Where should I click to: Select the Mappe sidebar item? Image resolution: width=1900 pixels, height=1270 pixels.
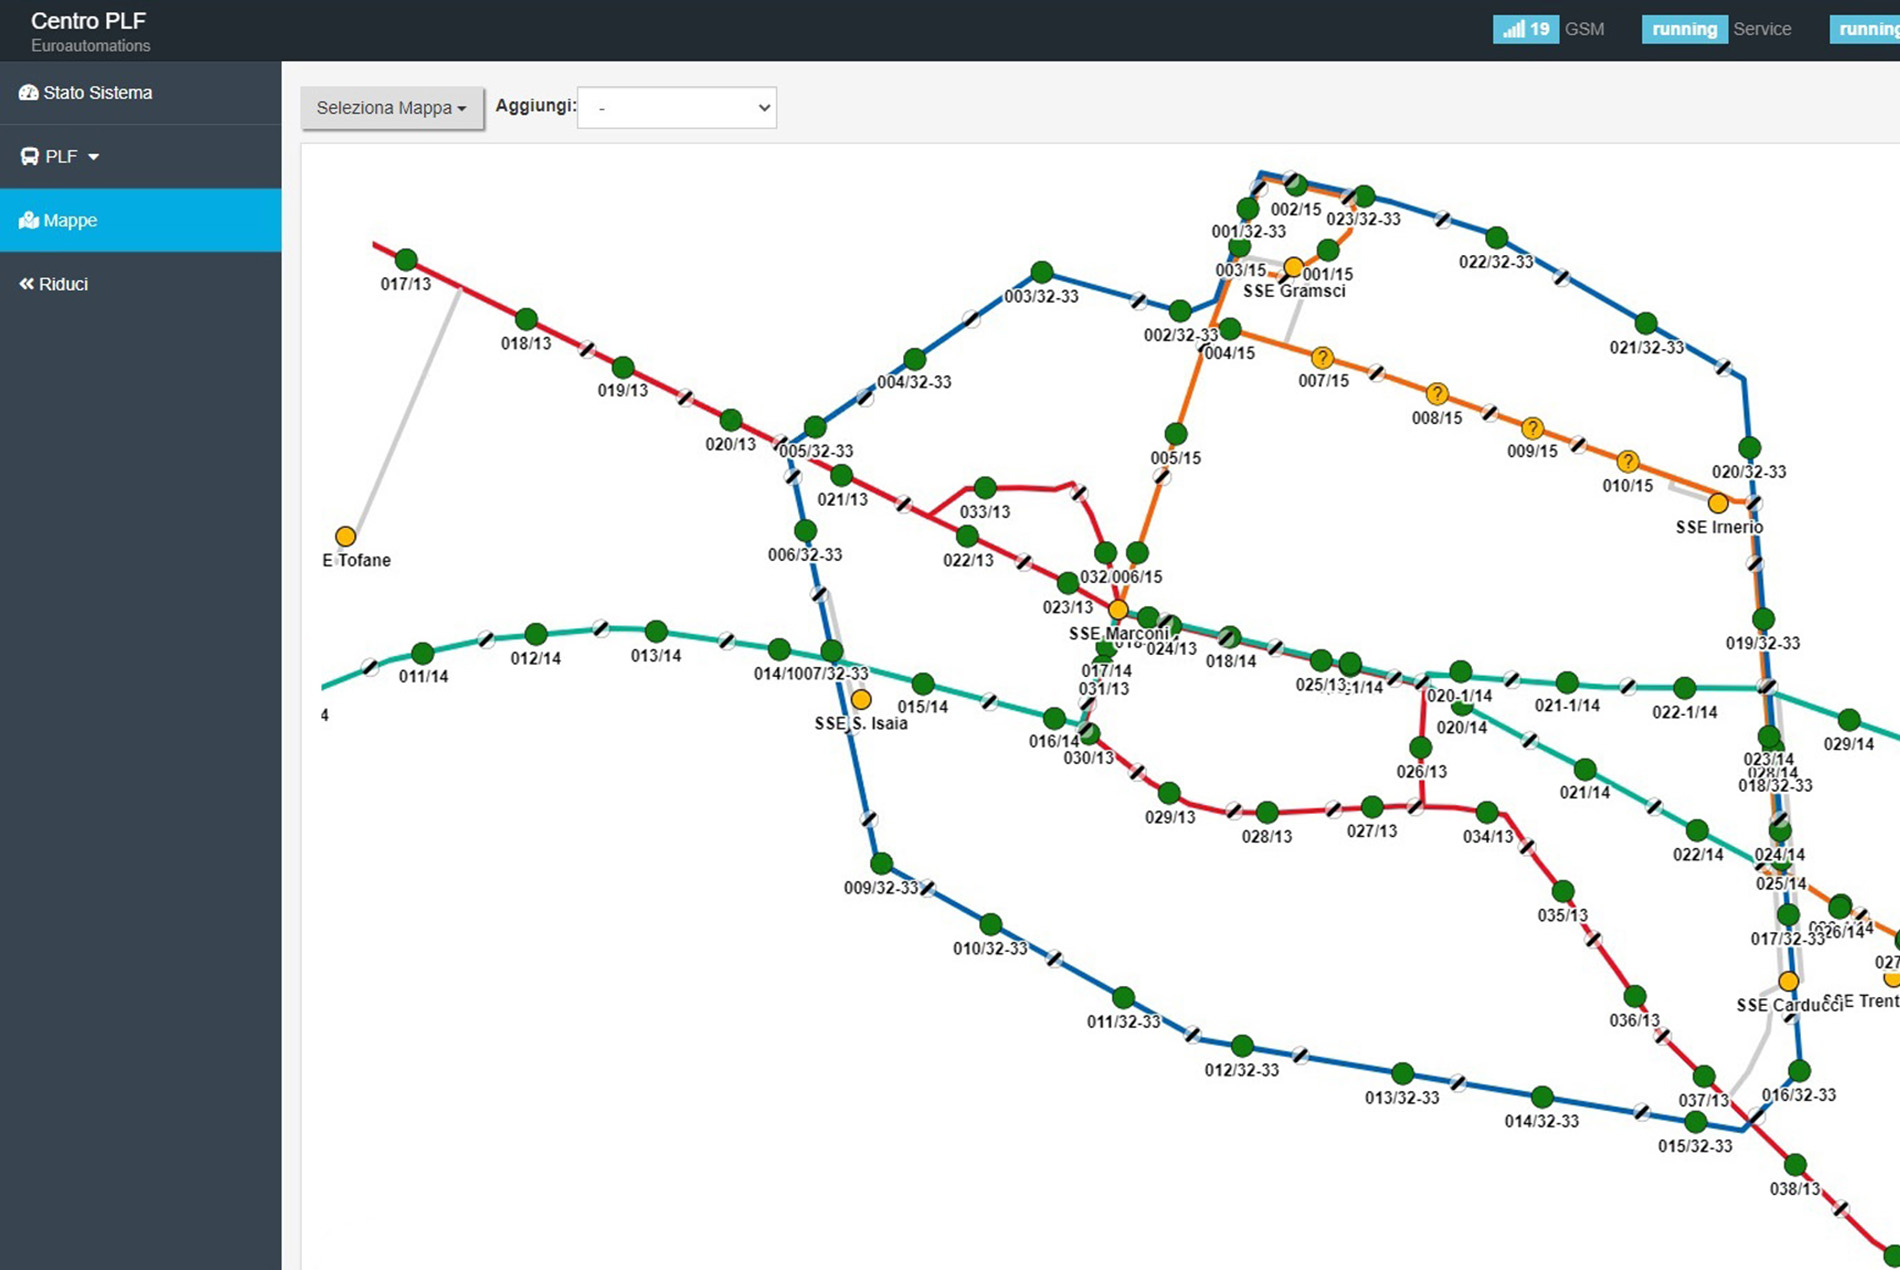click(x=140, y=220)
